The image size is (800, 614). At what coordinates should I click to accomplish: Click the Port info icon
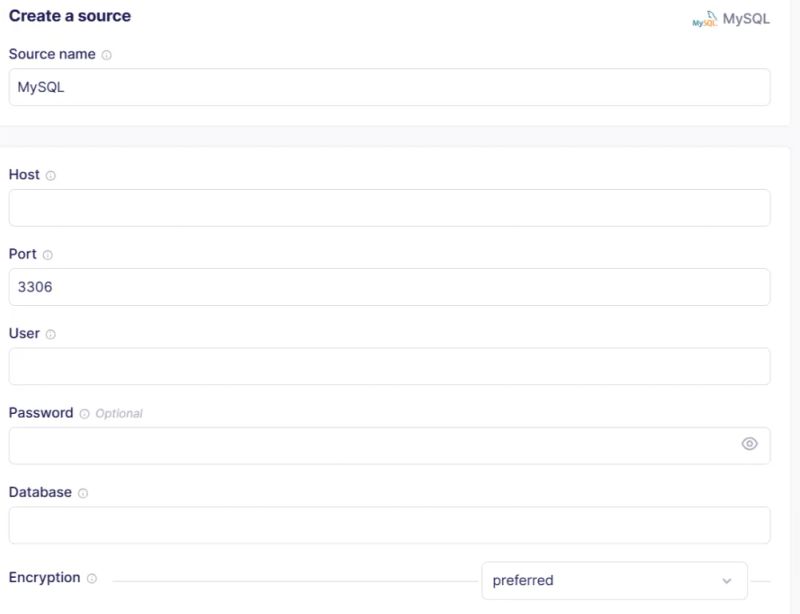point(47,255)
